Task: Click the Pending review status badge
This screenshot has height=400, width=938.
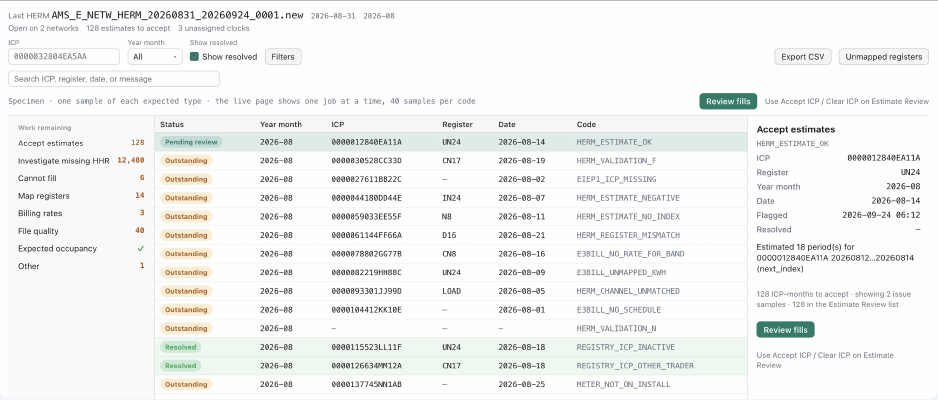Action: click(191, 142)
